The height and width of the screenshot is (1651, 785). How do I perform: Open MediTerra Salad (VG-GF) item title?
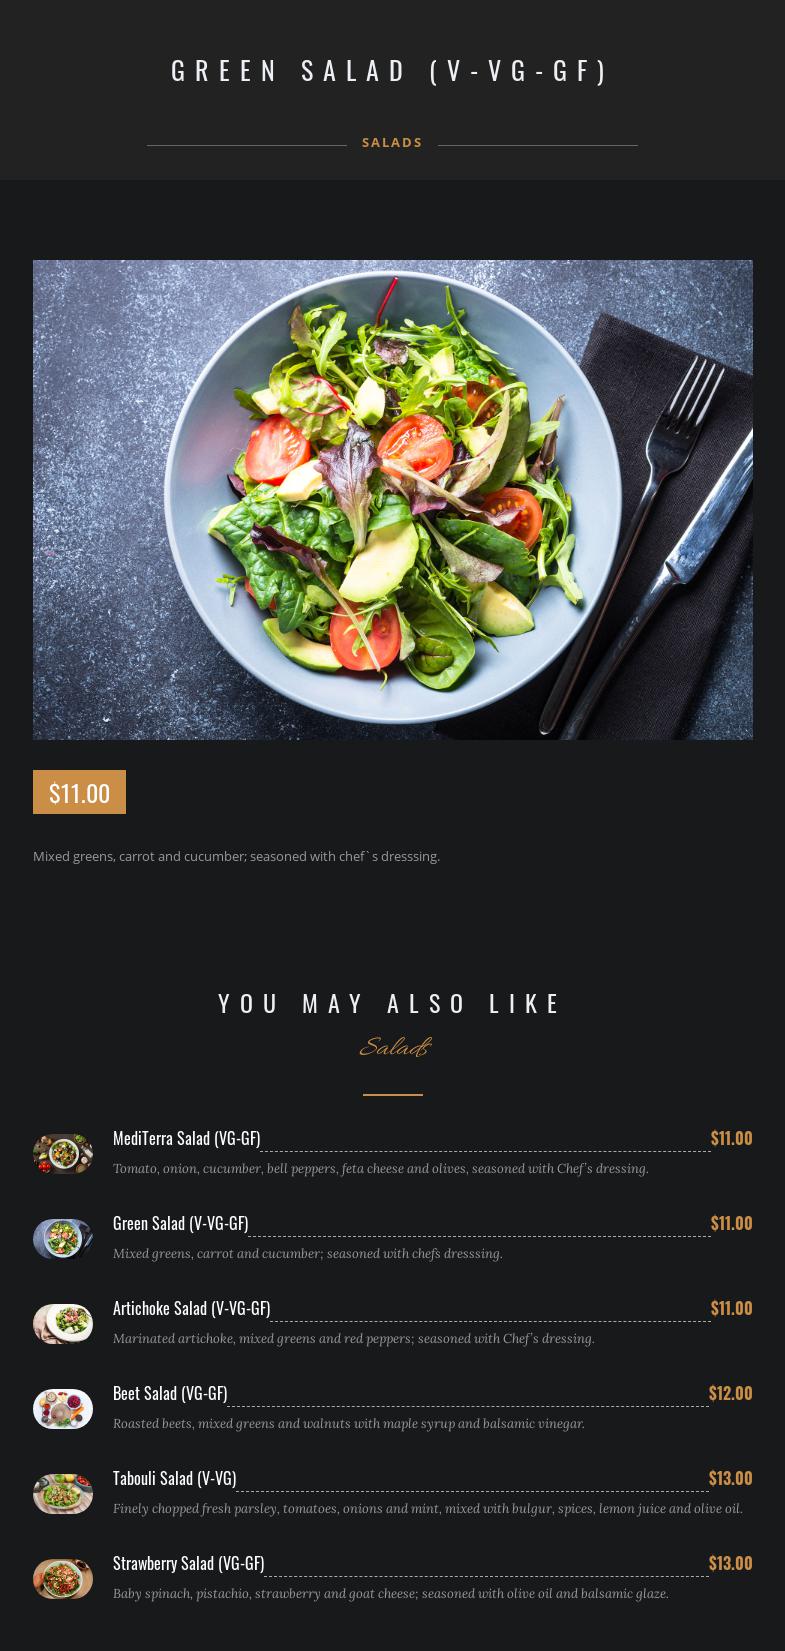187,1138
